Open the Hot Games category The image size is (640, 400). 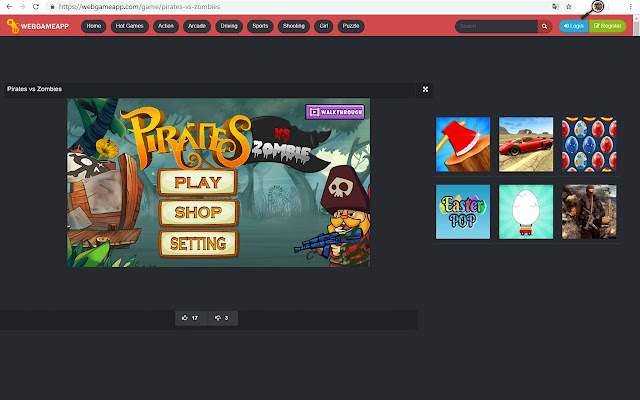[x=130, y=26]
